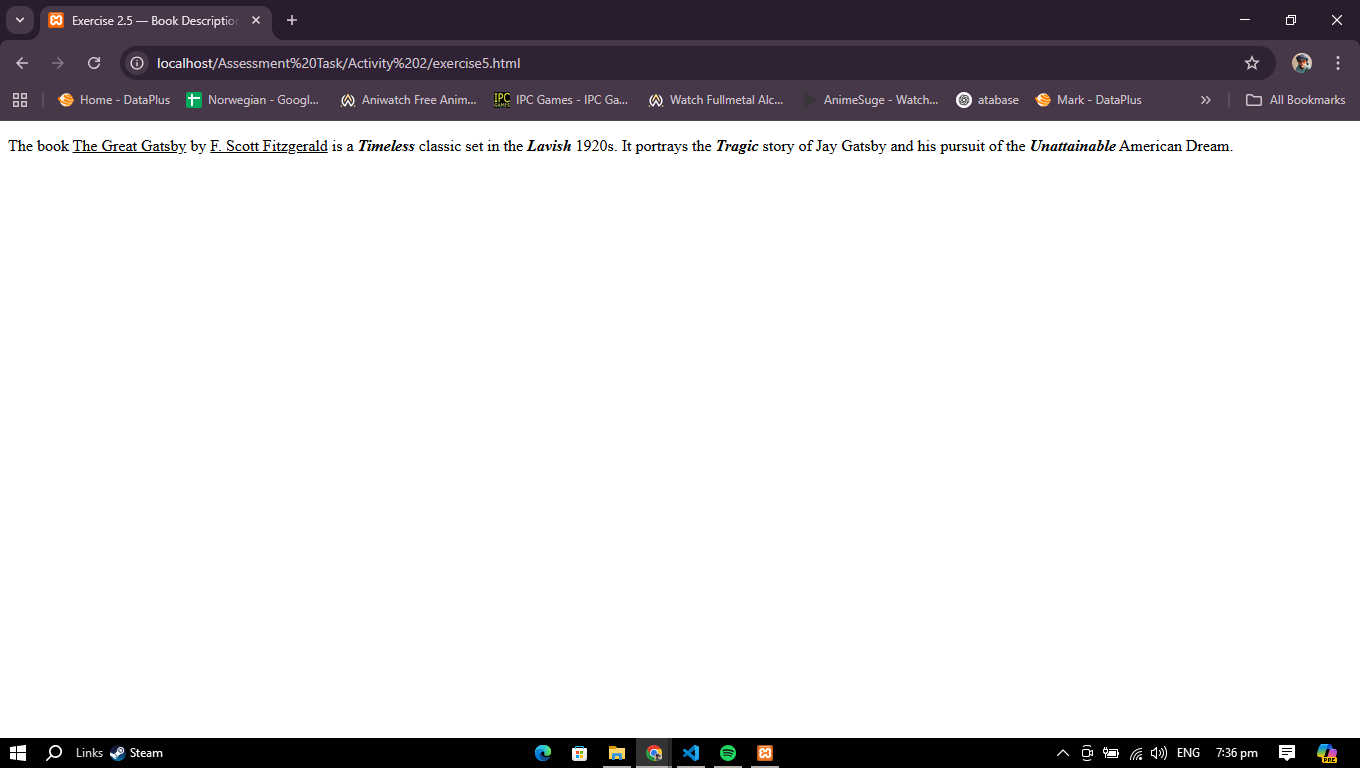Open File Explorer from the taskbar
The image size is (1360, 768).
[x=617, y=753]
